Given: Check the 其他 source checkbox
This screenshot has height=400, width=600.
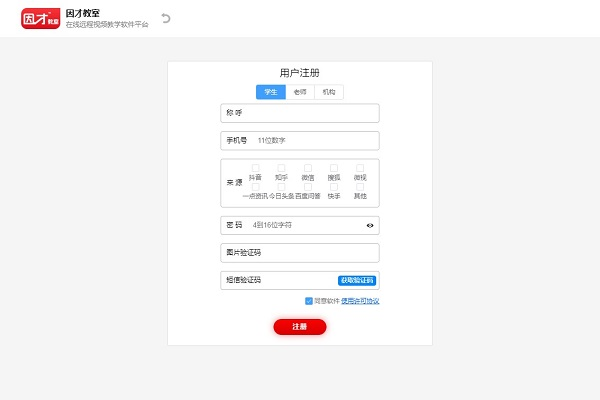Looking at the screenshot, I should coord(360,187).
